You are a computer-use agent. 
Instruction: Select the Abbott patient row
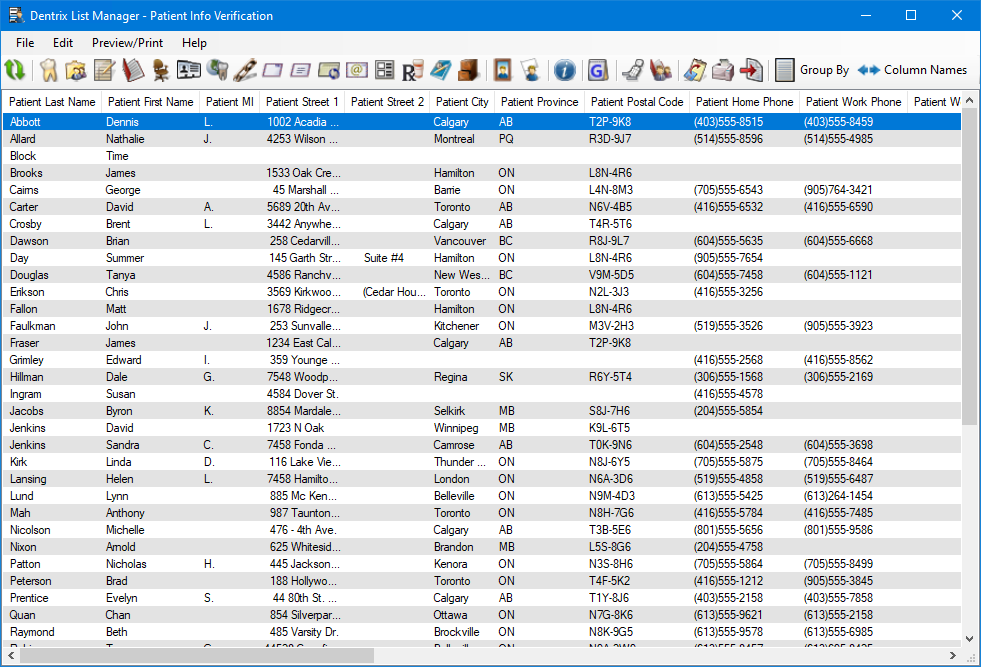482,121
